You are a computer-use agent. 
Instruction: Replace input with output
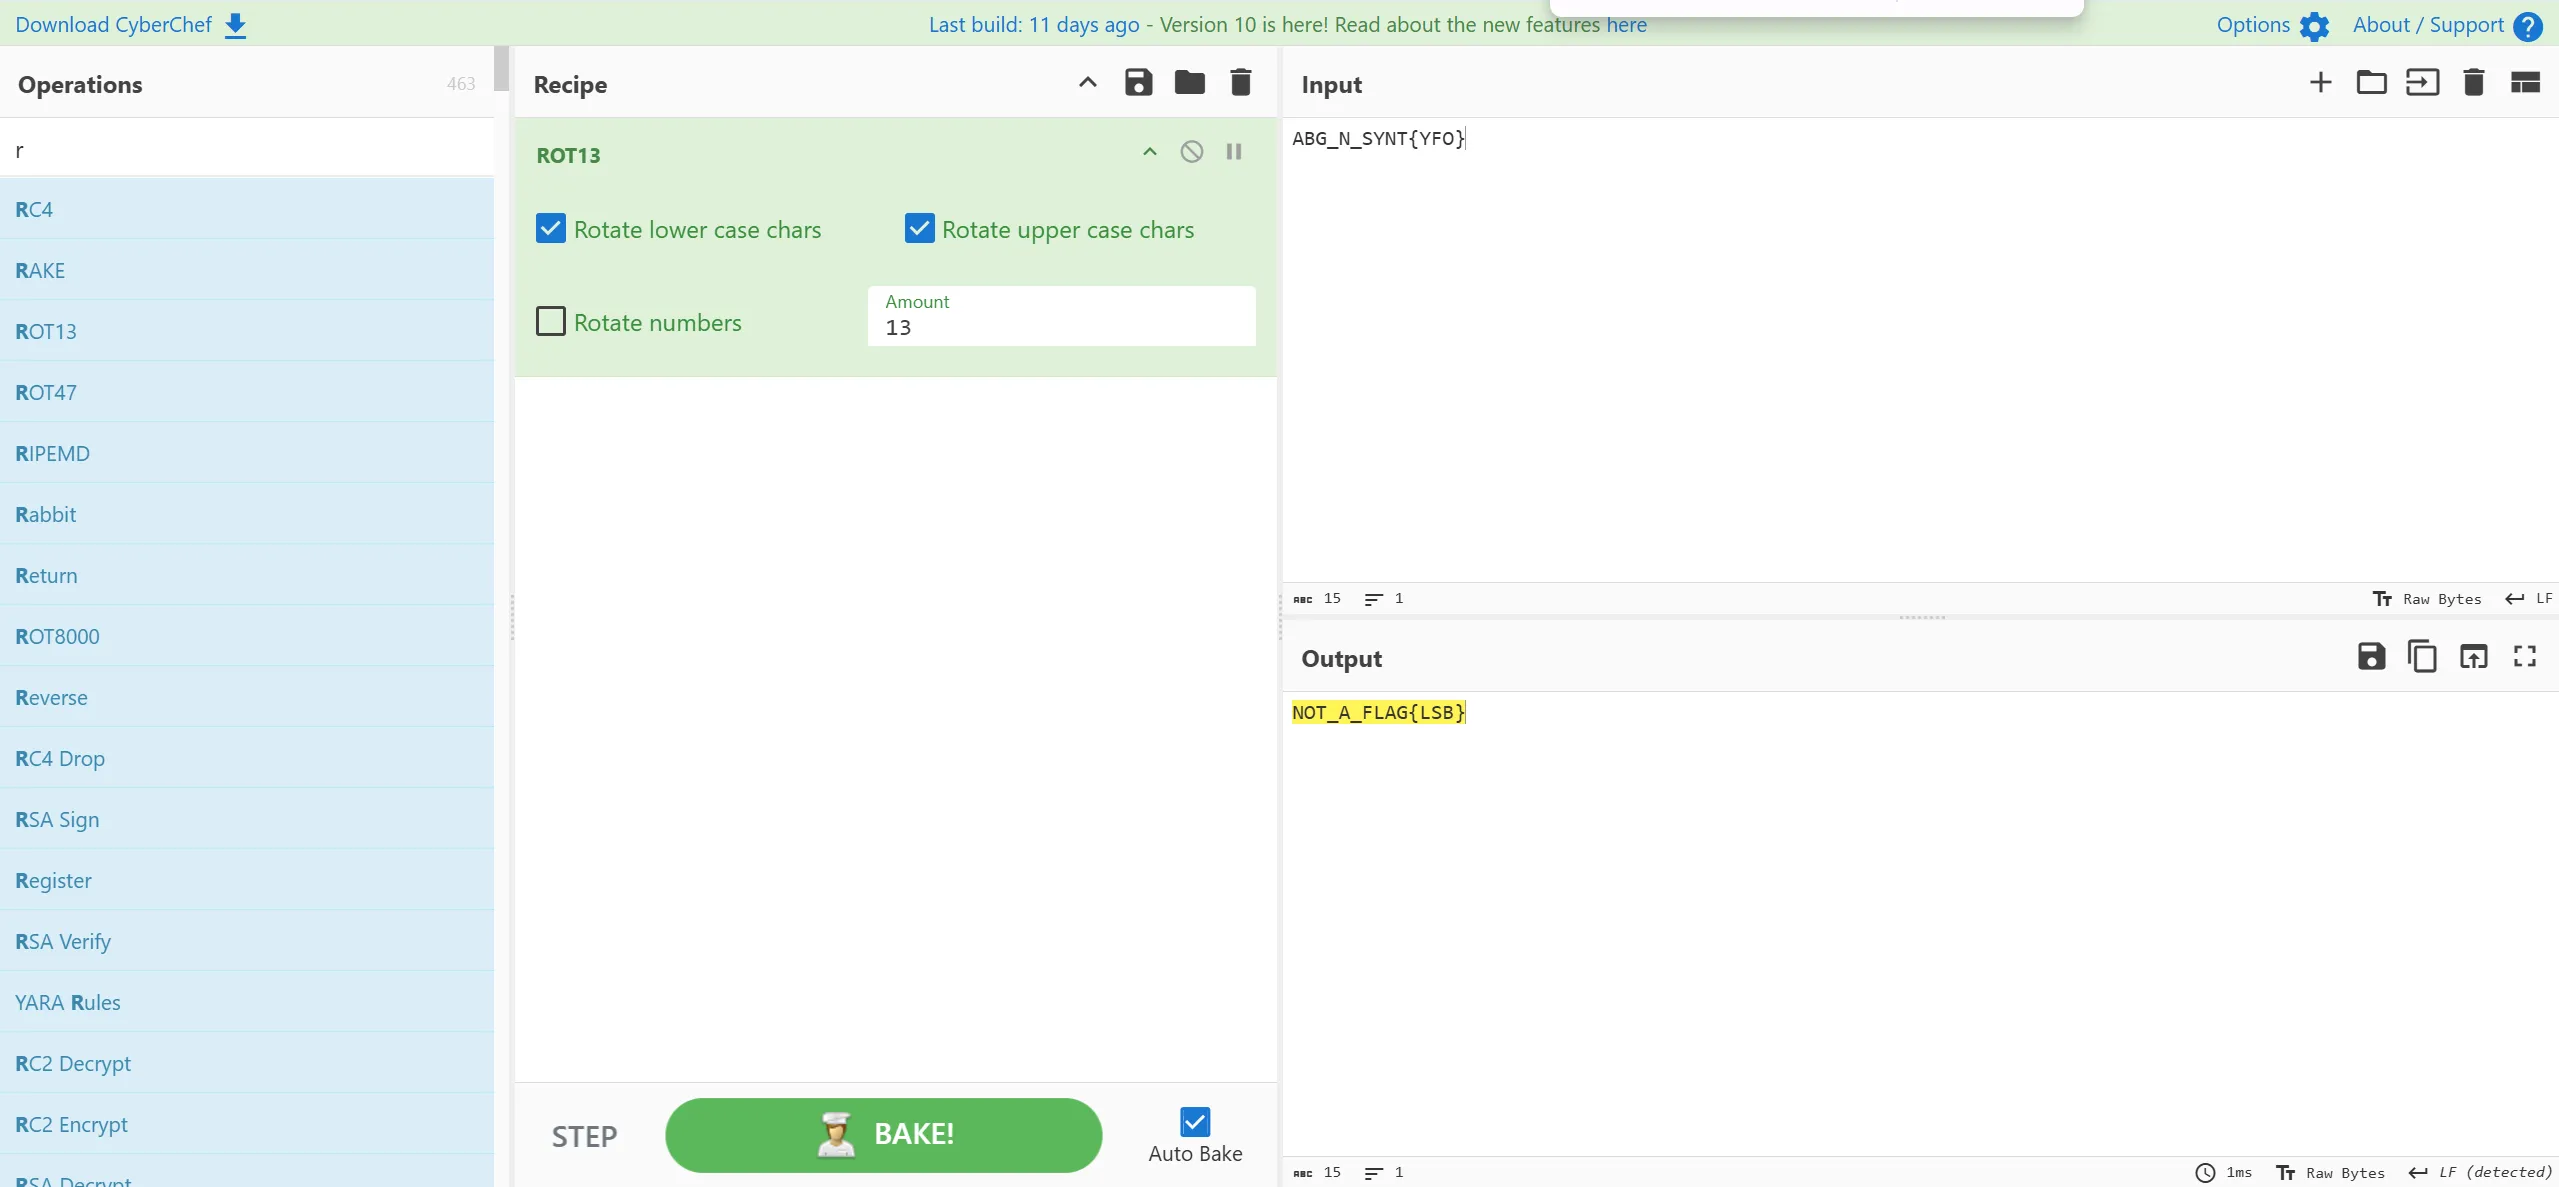click(2473, 657)
